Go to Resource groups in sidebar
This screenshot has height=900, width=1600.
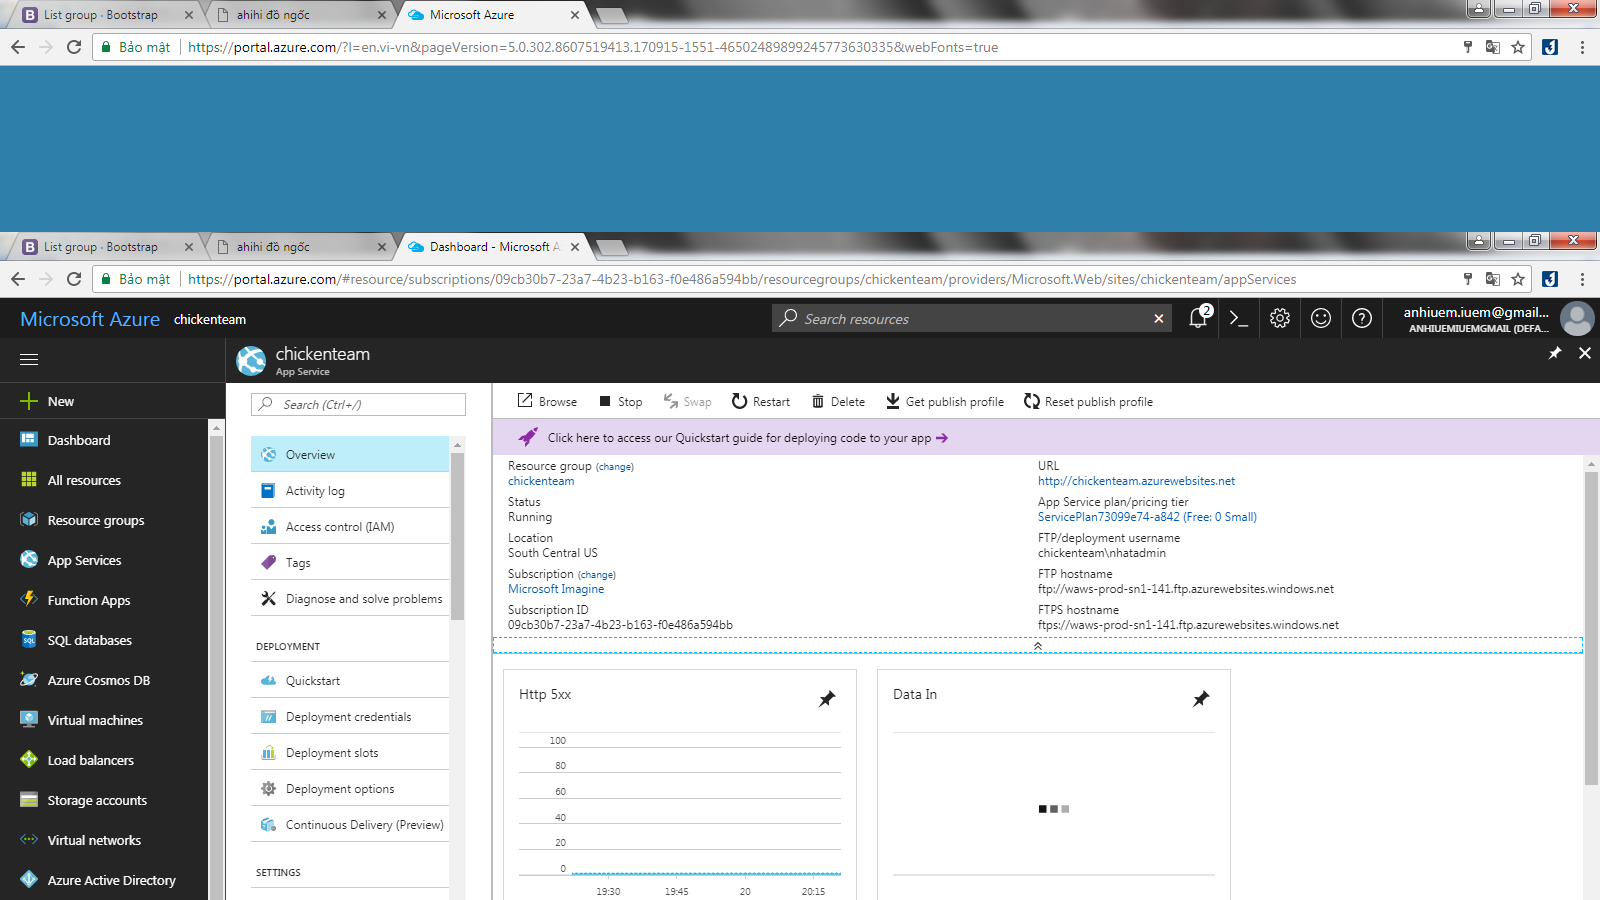96,520
